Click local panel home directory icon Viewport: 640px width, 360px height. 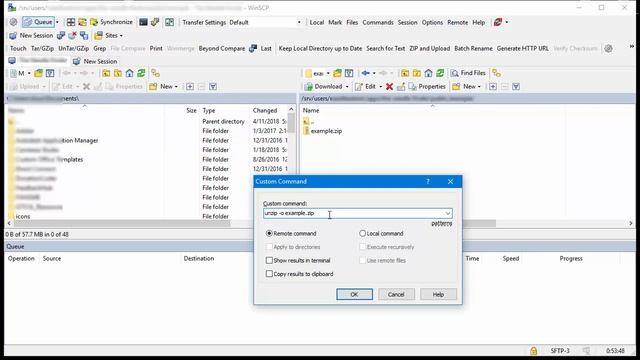(x=129, y=73)
